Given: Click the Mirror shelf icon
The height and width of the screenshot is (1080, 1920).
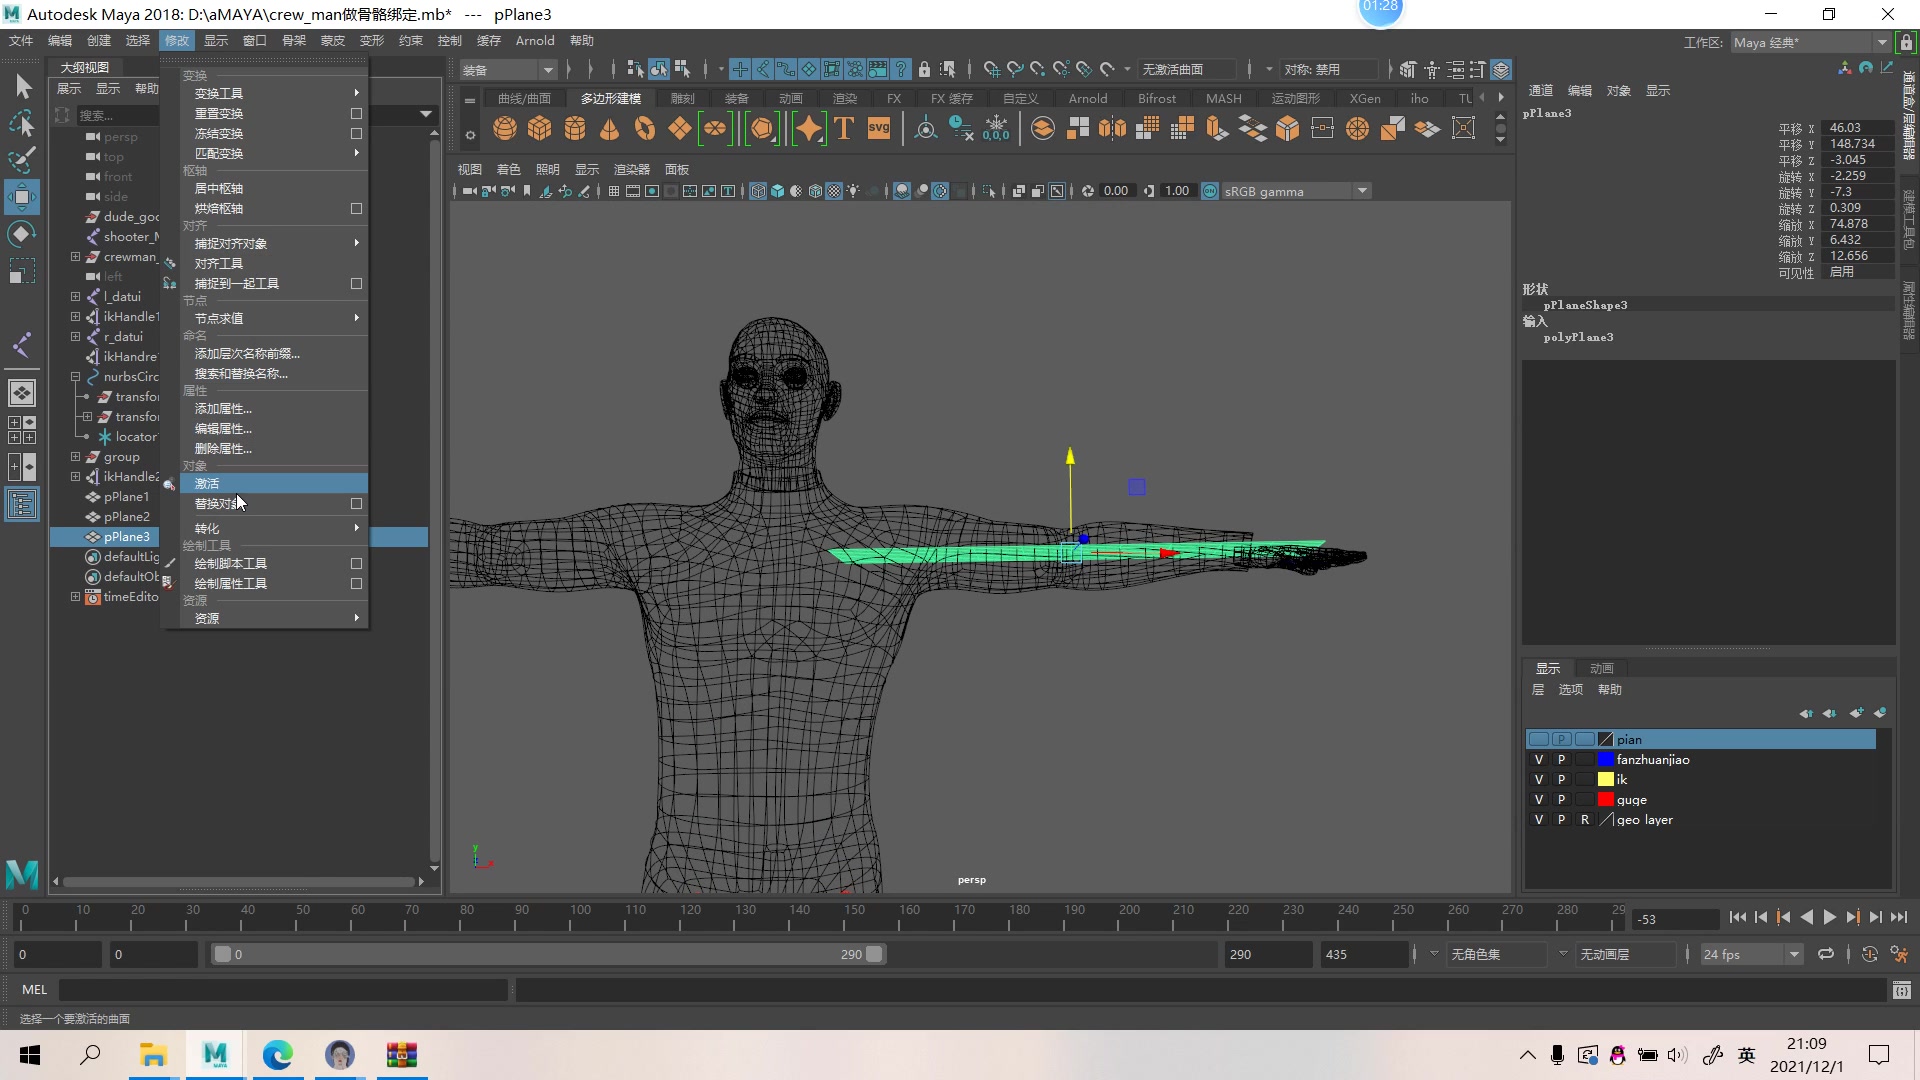Looking at the screenshot, I should pyautogui.click(x=1112, y=128).
